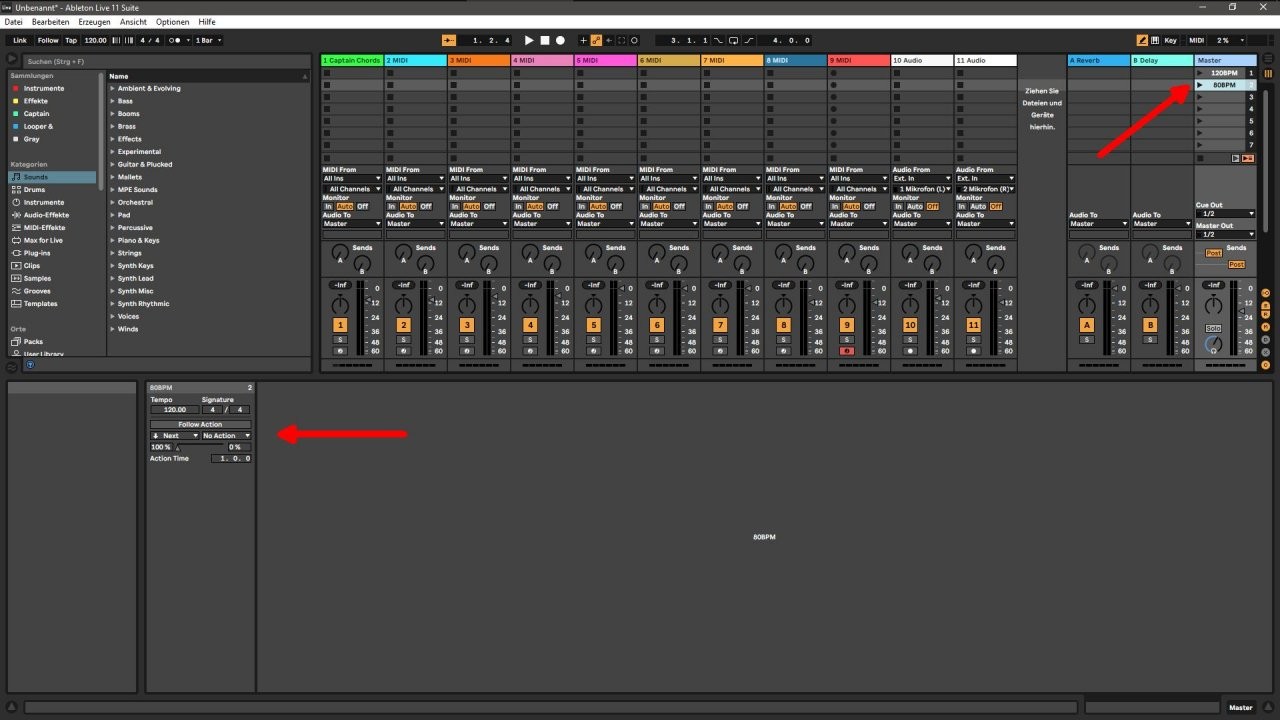Enable the Loop switch in transport
The height and width of the screenshot is (720, 1280).
pyautogui.click(x=733, y=40)
